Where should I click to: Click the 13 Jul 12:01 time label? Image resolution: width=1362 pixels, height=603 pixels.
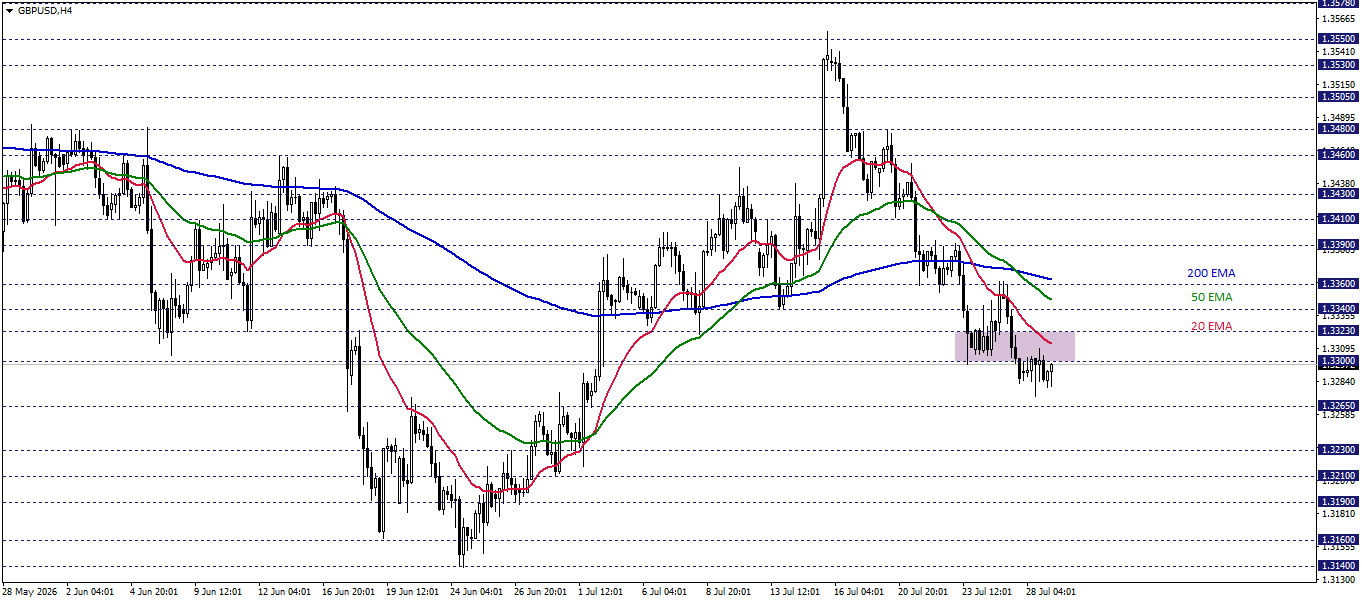797,591
